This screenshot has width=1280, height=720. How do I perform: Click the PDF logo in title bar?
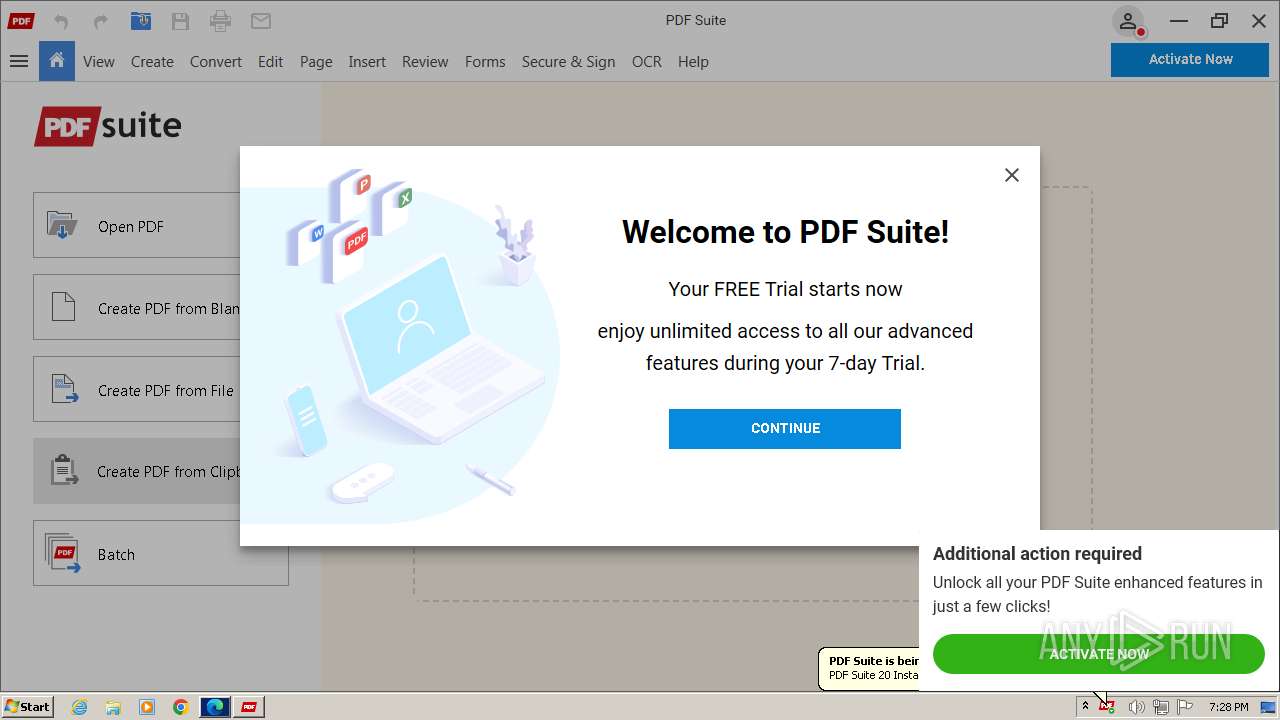21,21
